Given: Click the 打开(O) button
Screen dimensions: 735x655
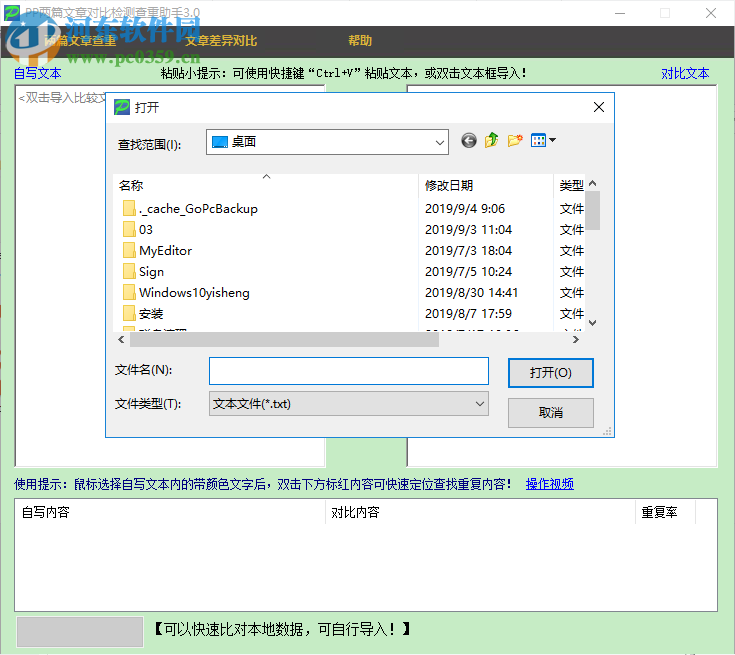Looking at the screenshot, I should pyautogui.click(x=550, y=373).
